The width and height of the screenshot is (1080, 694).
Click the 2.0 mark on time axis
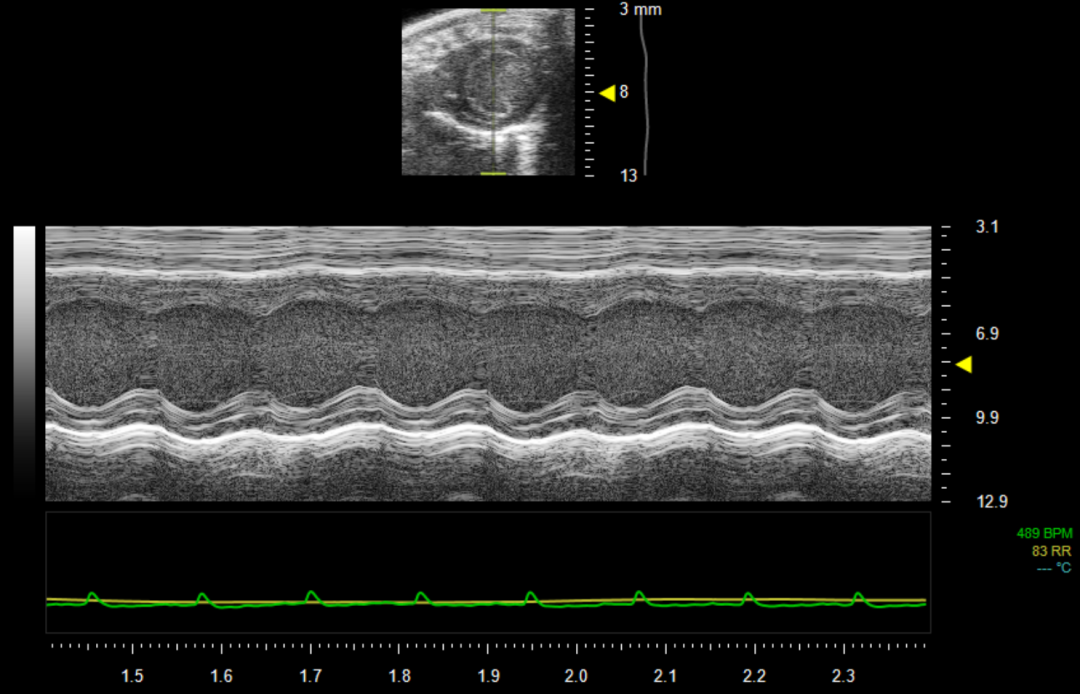pos(576,676)
